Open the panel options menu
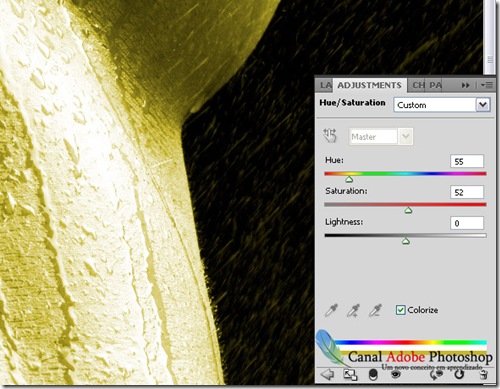Image resolution: width=500 pixels, height=389 pixels. [487, 85]
